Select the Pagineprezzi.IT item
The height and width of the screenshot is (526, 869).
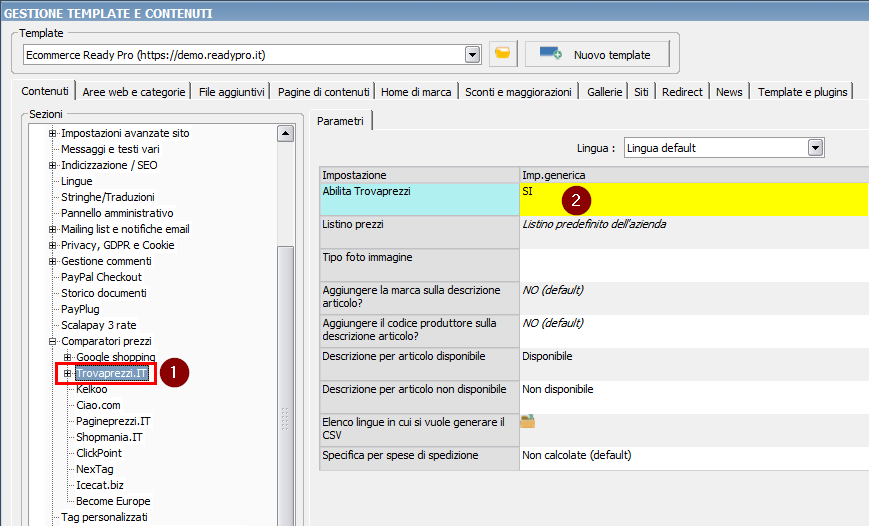[113, 421]
